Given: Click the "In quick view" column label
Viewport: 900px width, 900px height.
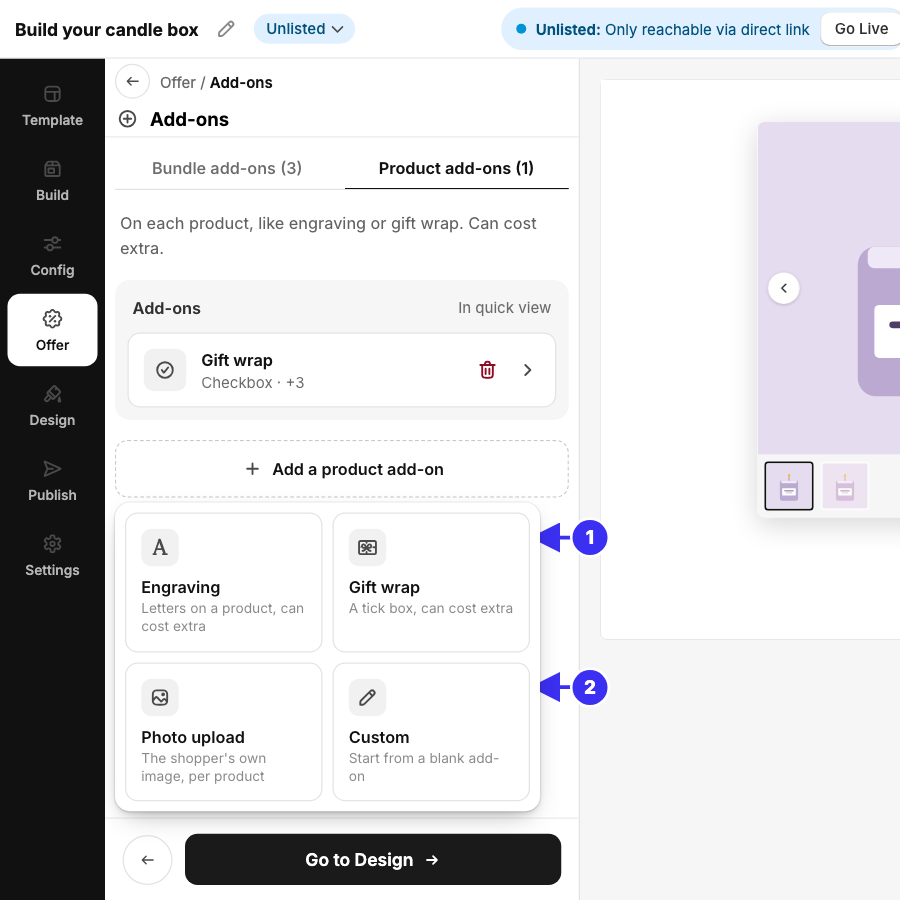Looking at the screenshot, I should click(504, 308).
